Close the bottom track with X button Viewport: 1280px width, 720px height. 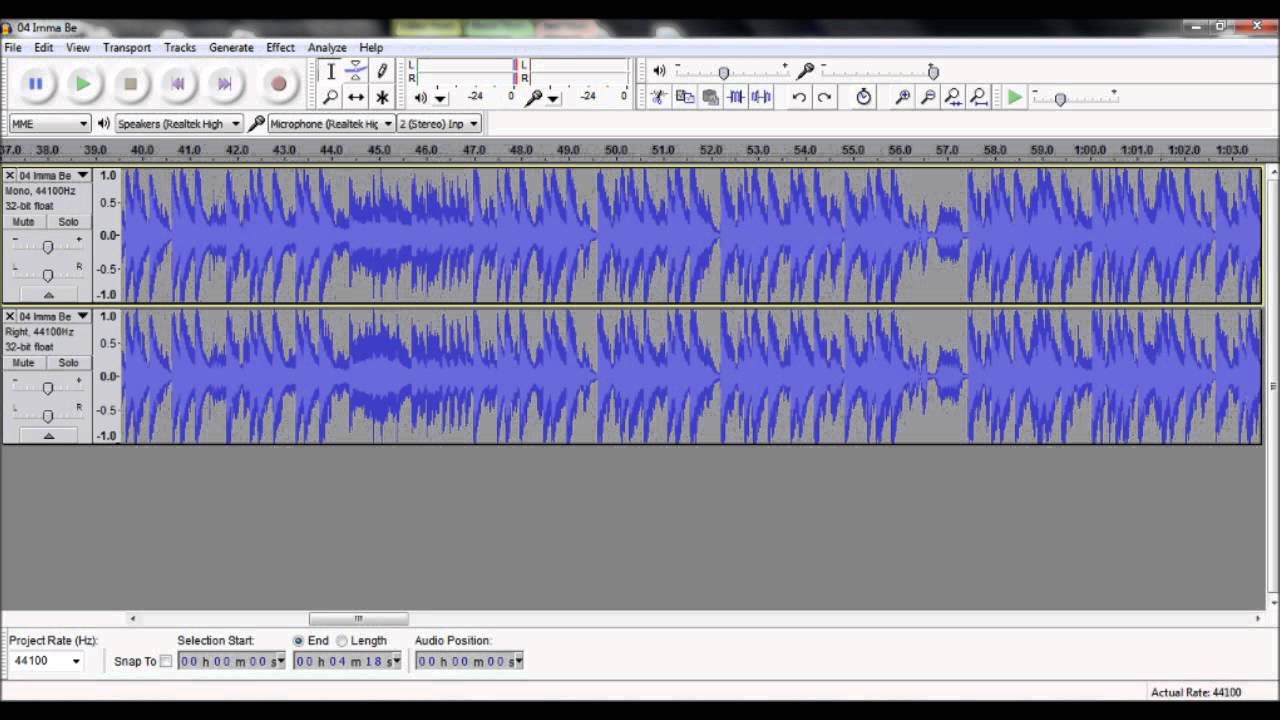coord(10,317)
